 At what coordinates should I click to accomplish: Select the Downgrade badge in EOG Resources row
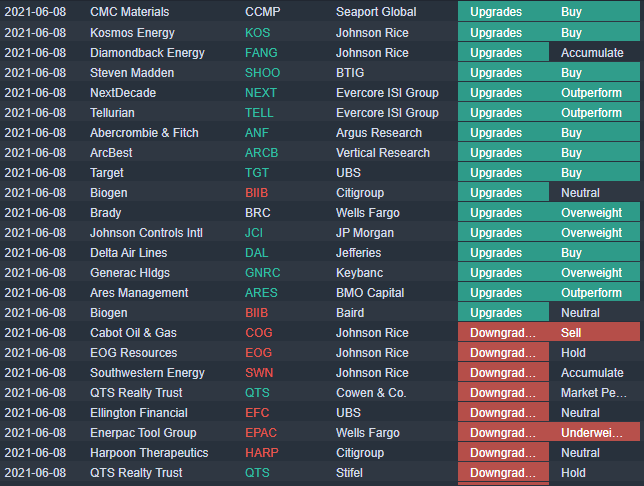click(503, 353)
